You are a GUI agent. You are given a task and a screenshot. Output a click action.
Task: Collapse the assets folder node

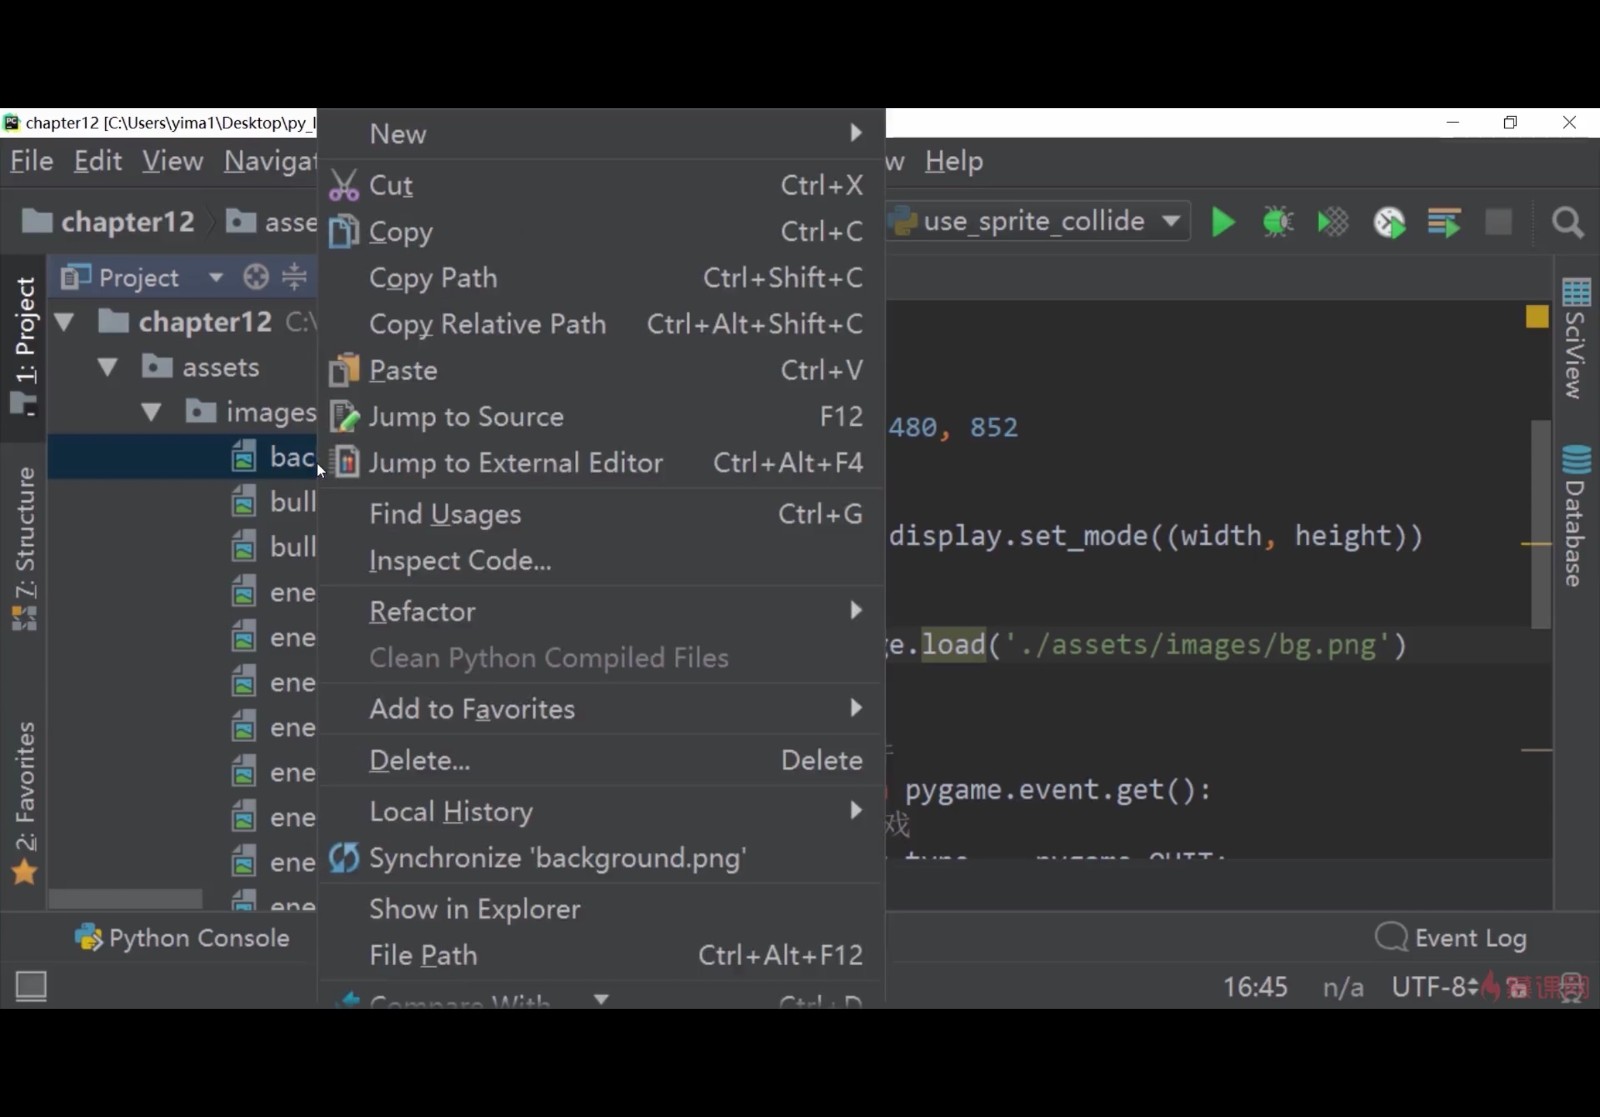click(x=108, y=367)
